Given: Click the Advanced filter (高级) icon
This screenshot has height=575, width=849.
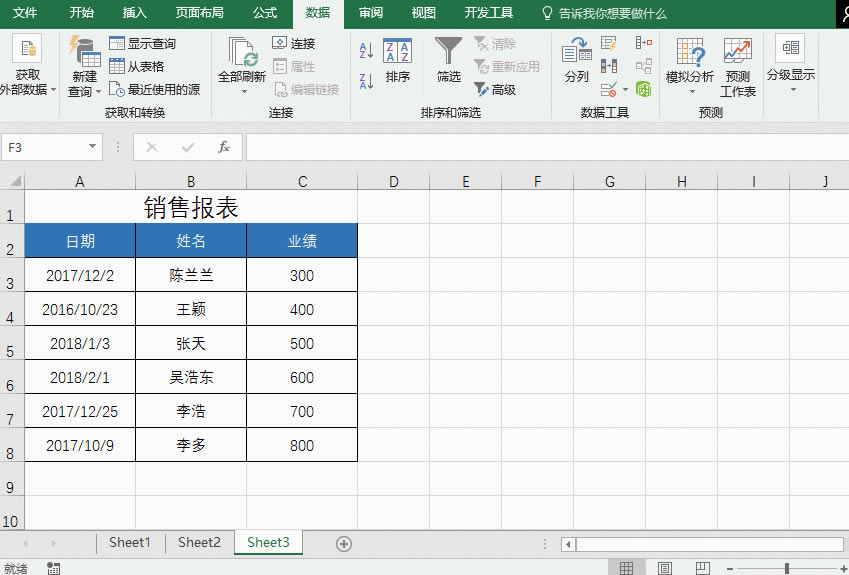Looking at the screenshot, I should [482, 90].
